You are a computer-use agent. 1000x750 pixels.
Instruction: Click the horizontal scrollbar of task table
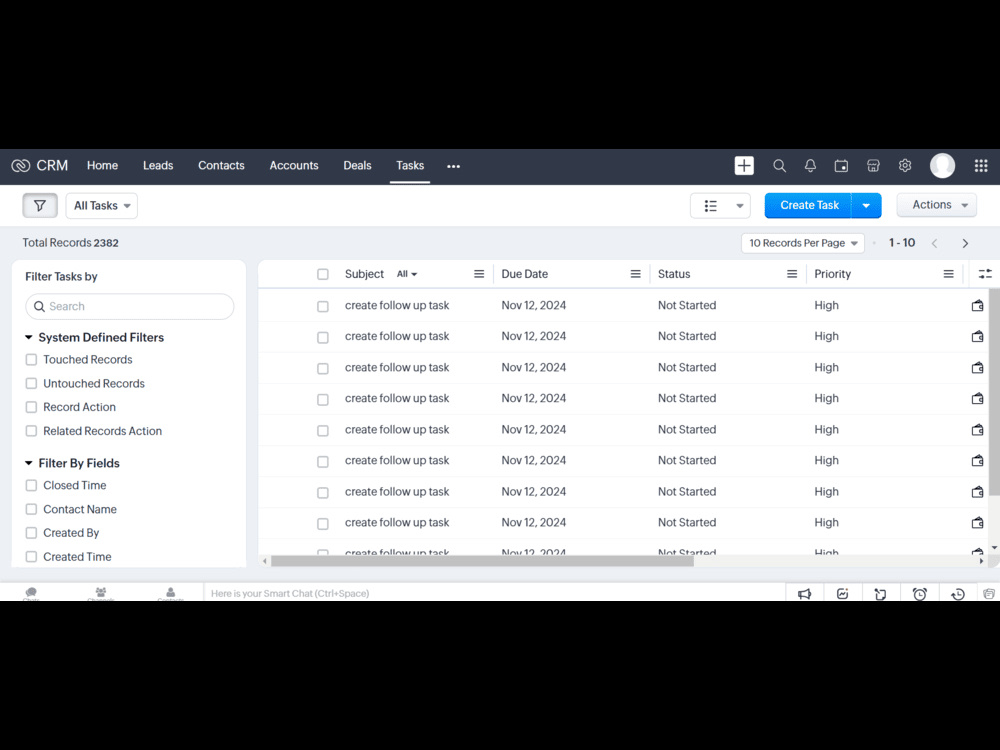tap(482, 561)
